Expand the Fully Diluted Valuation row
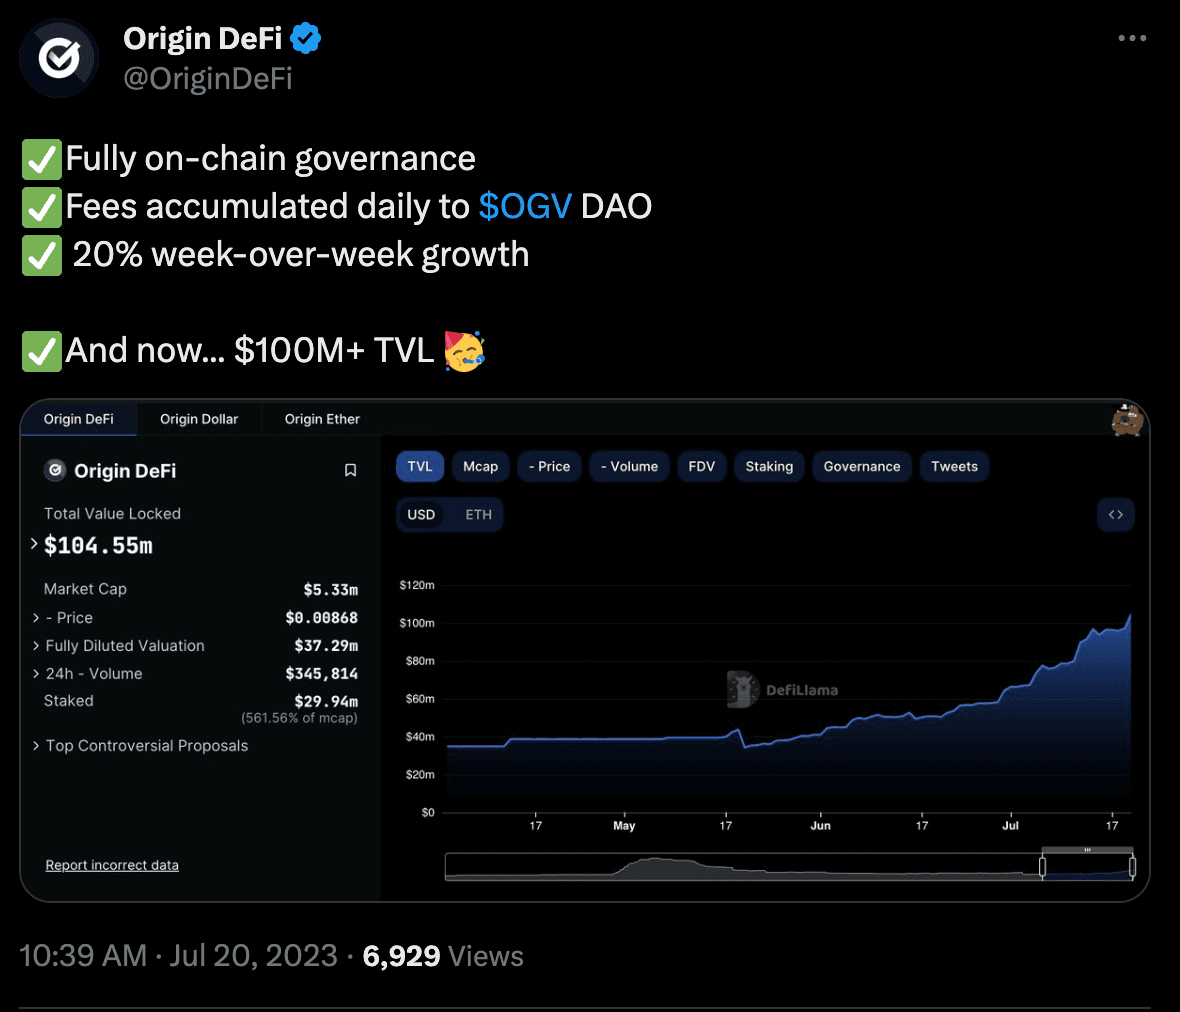 pyautogui.click(x=36, y=646)
